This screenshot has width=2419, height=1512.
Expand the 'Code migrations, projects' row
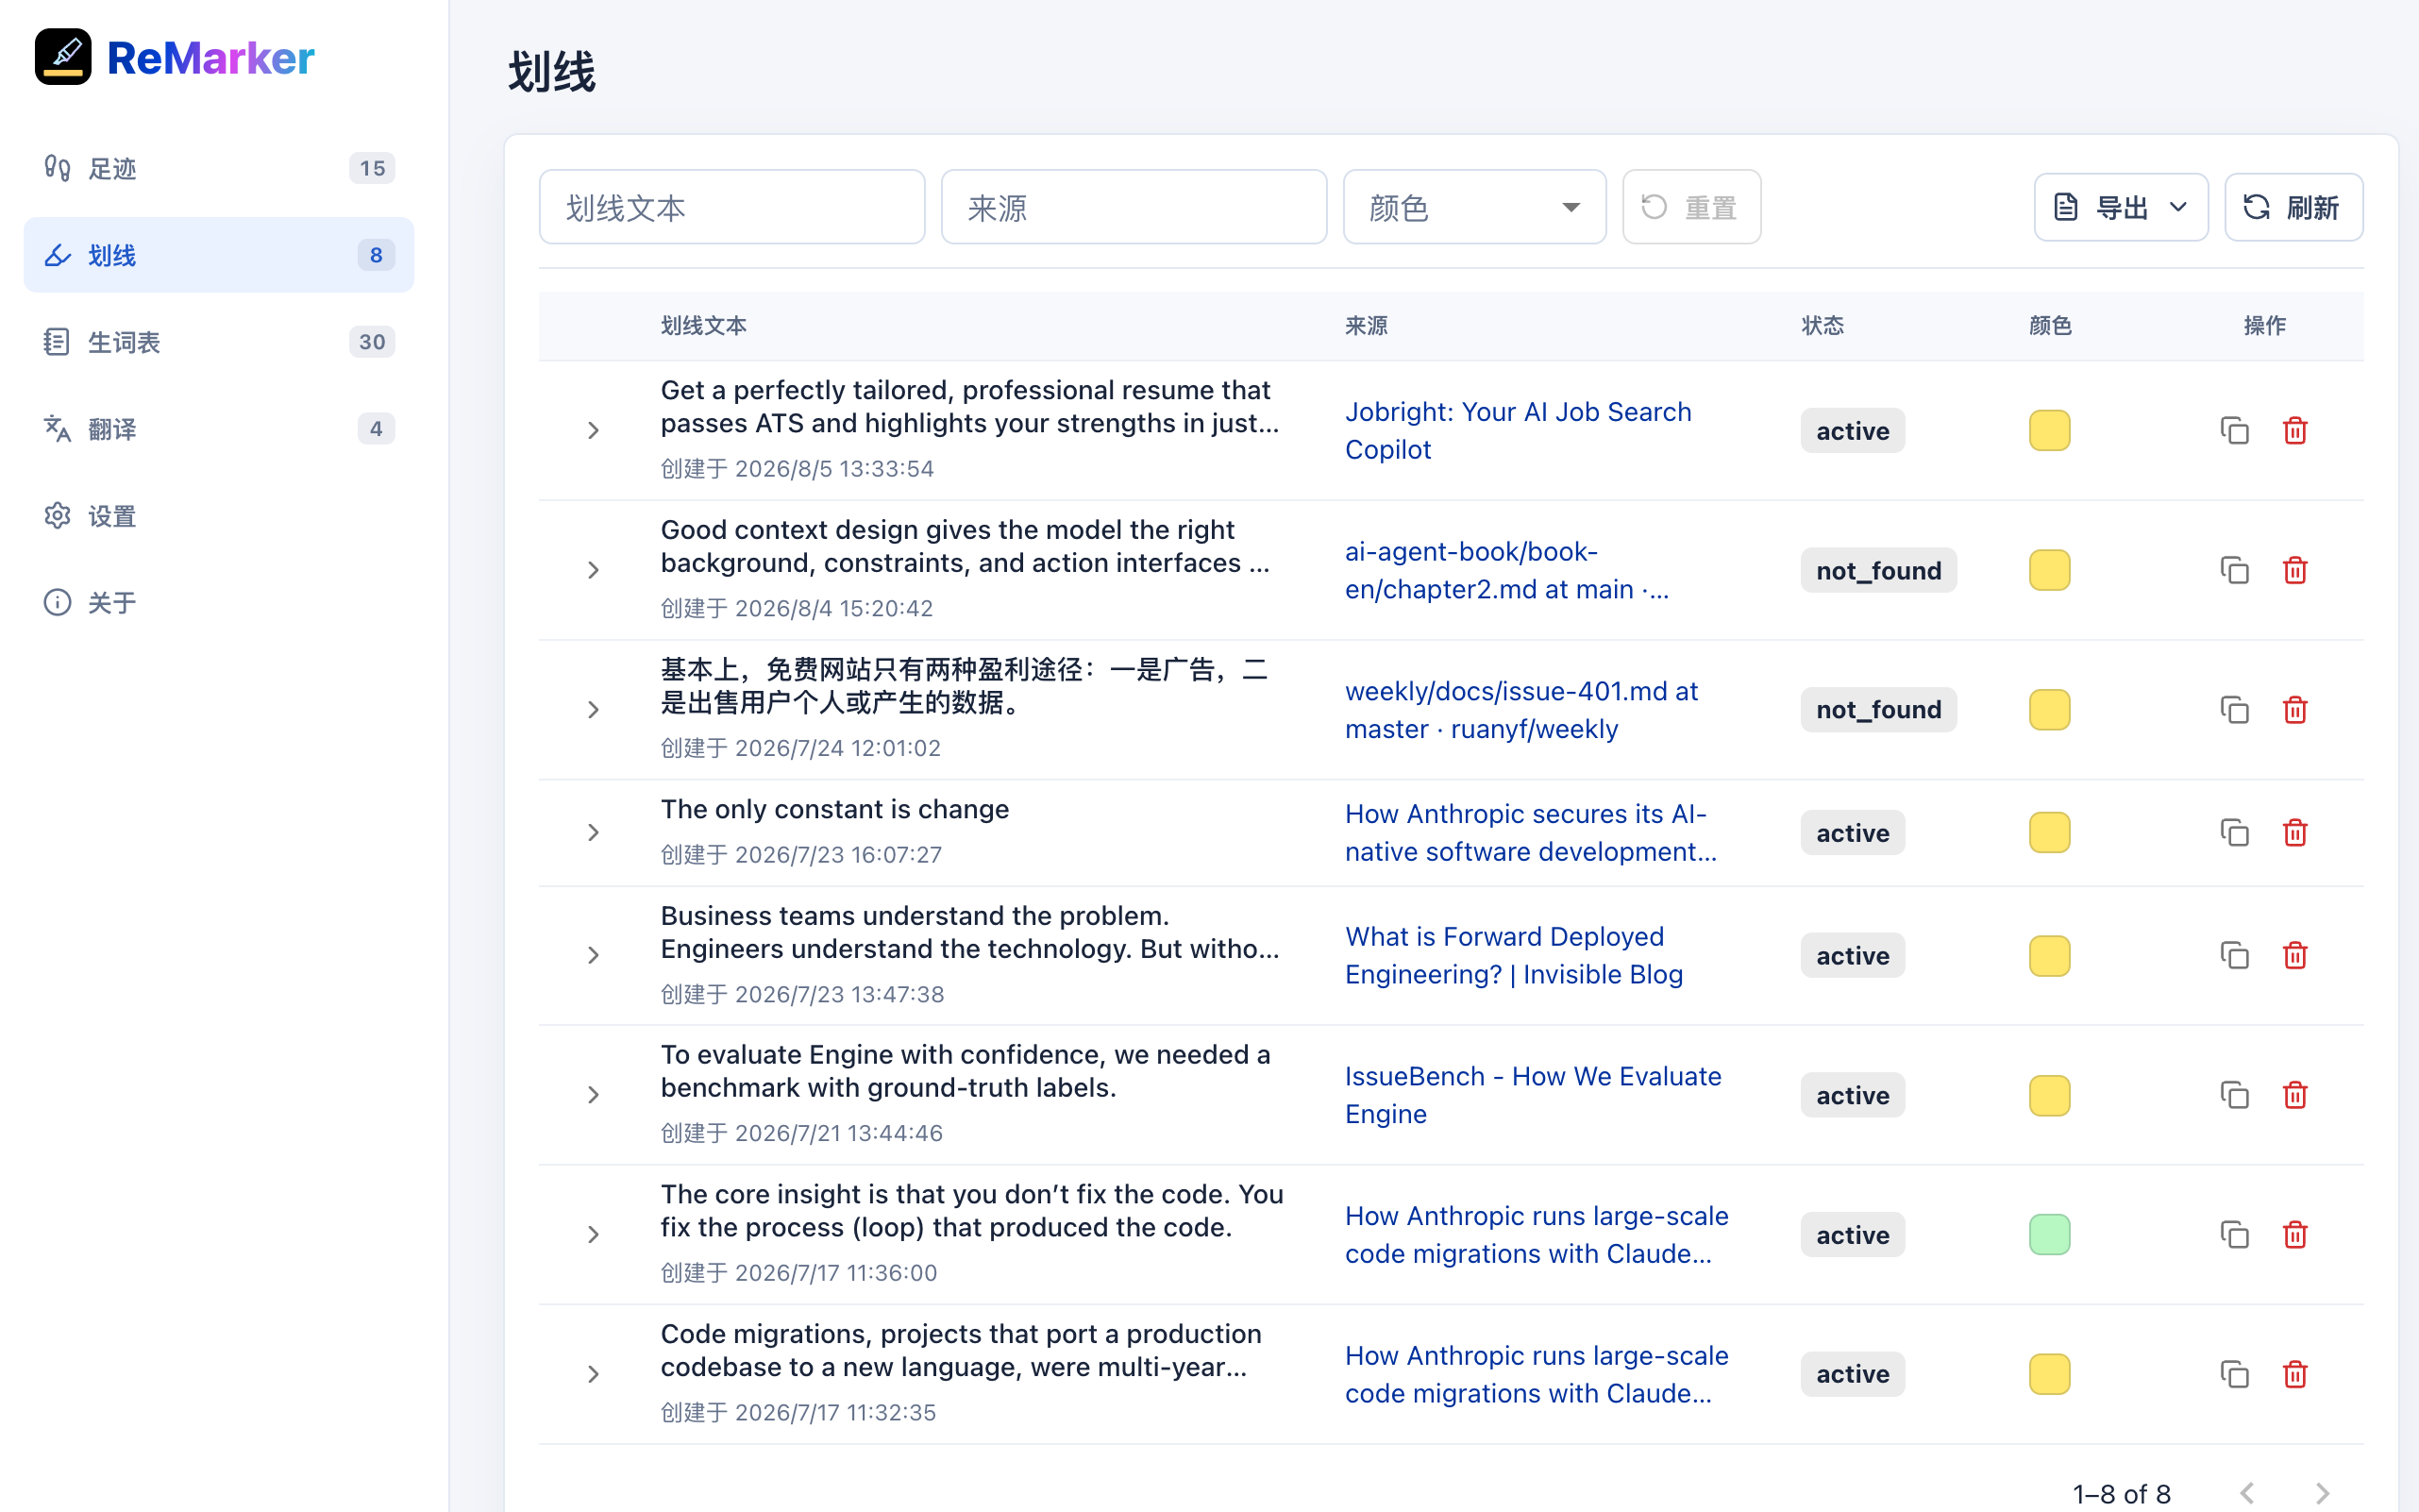pos(593,1374)
